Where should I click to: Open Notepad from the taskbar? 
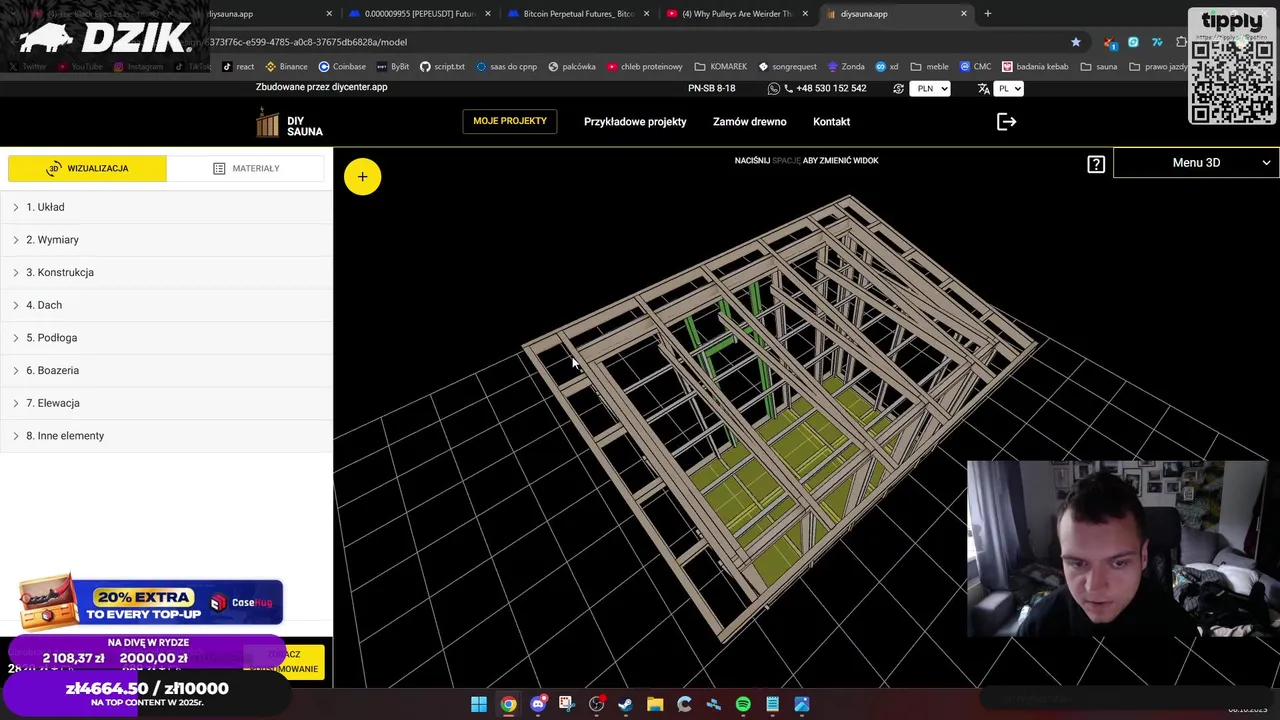[772, 704]
